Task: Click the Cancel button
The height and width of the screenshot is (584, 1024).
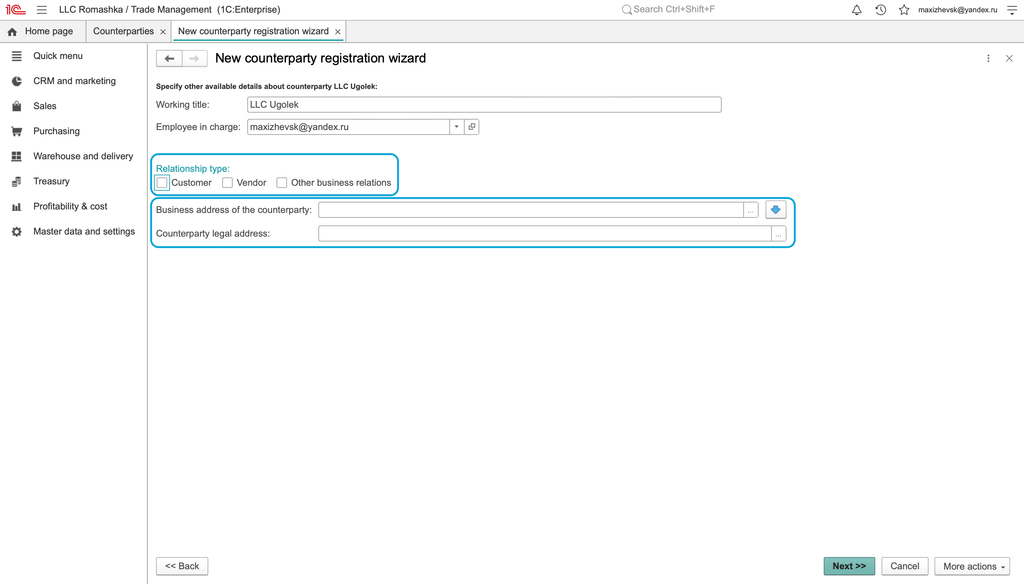Action: (904, 566)
